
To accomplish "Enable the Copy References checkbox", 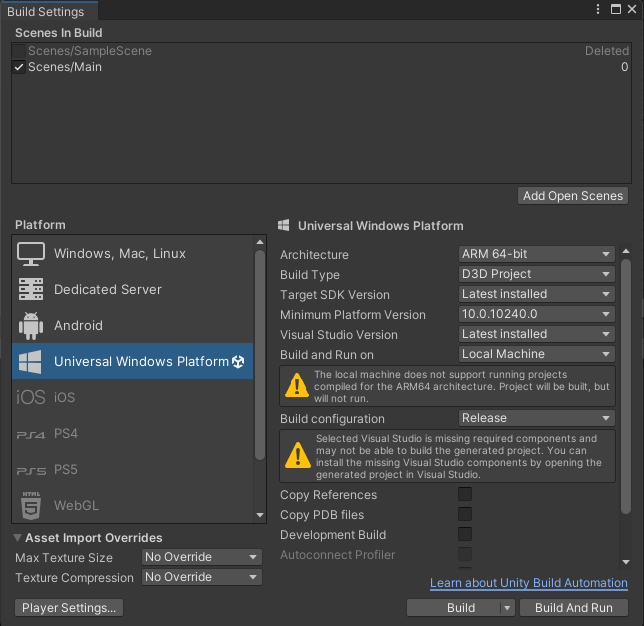I will [465, 495].
